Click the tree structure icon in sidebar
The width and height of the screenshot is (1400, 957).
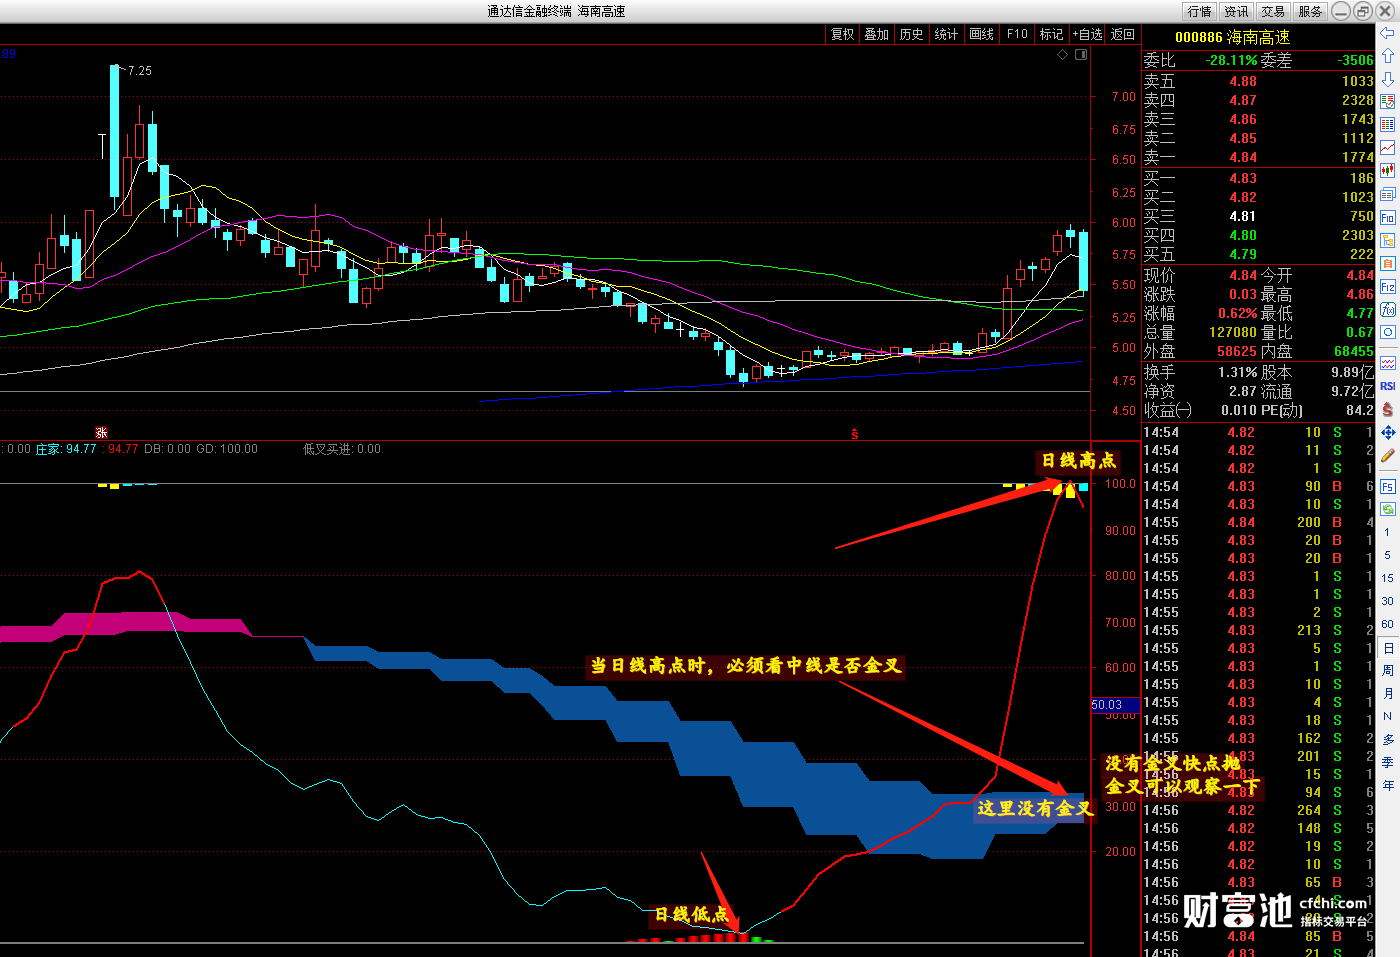pyautogui.click(x=1387, y=240)
